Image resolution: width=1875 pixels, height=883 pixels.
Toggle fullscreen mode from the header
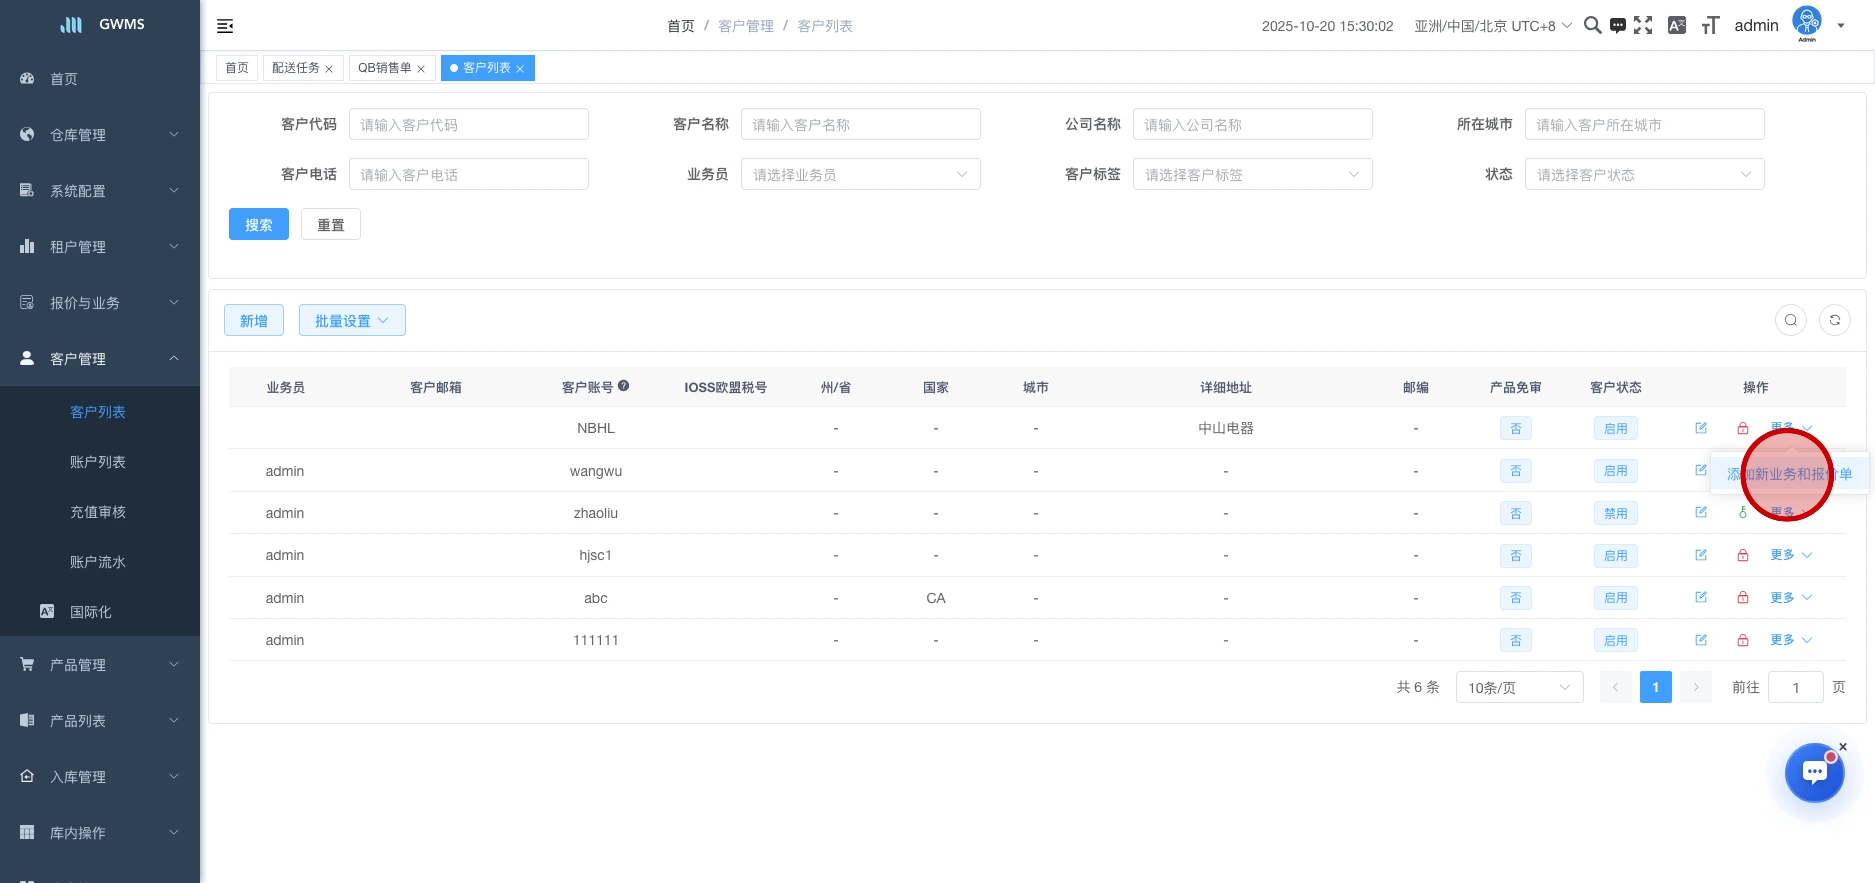(1643, 26)
